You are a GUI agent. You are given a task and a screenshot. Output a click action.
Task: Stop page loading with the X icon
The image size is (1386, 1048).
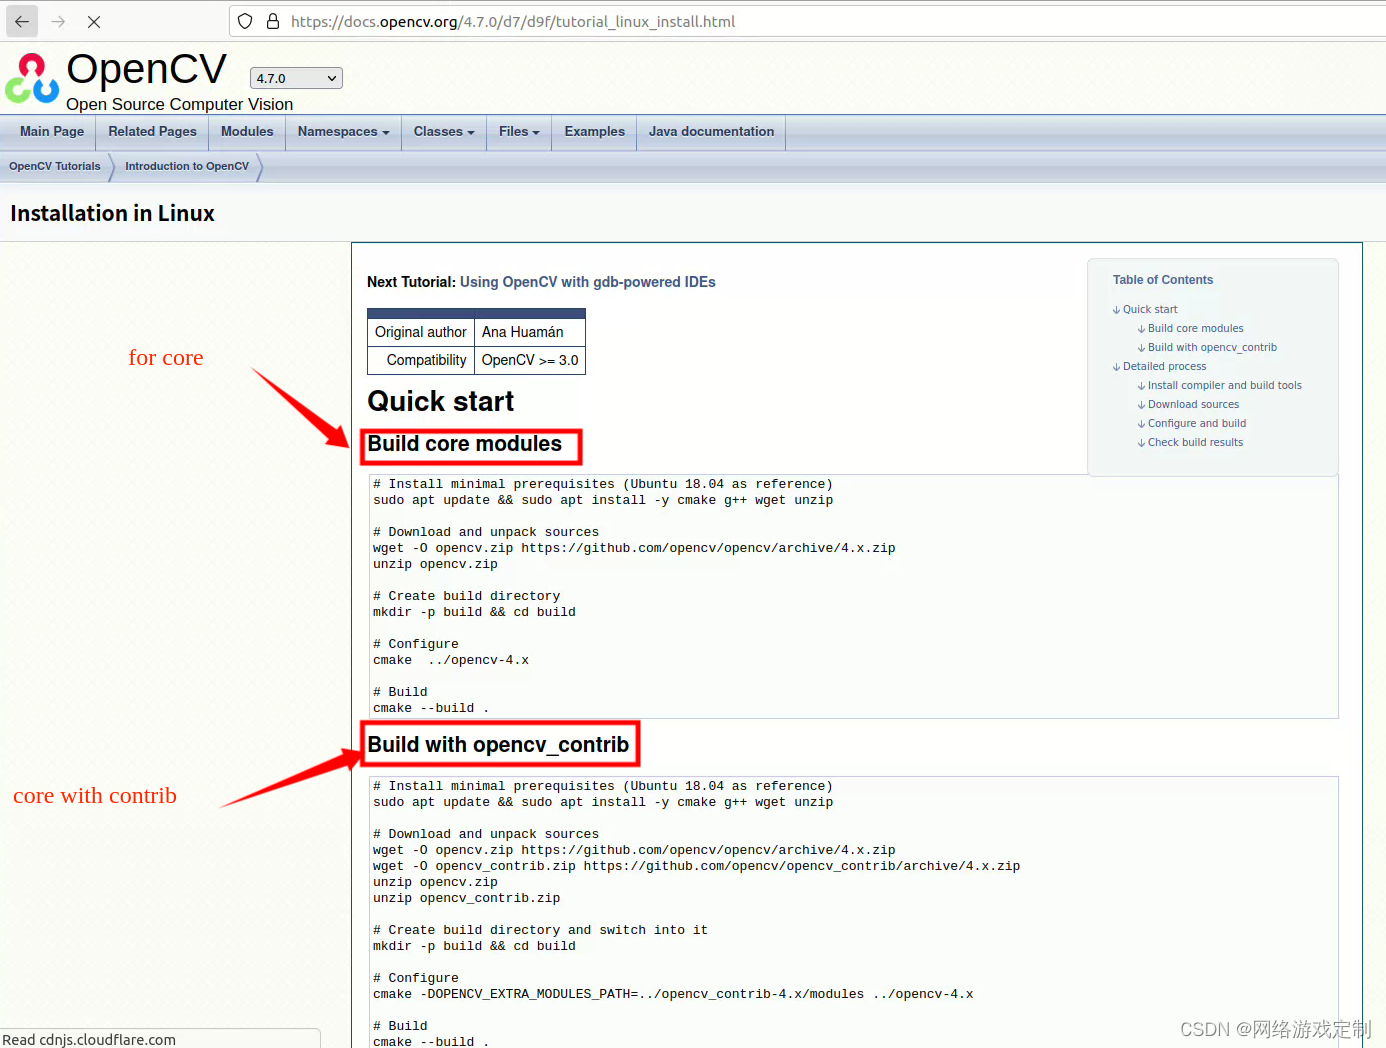click(x=95, y=21)
